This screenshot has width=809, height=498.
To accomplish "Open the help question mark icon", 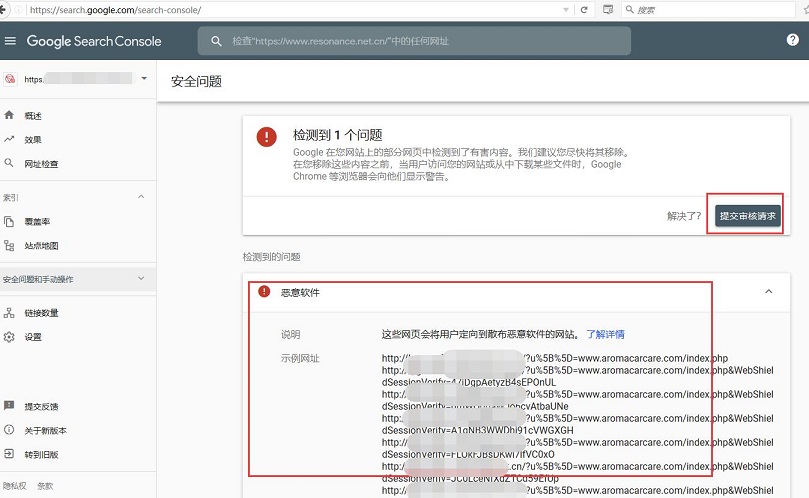I will (x=792, y=40).
